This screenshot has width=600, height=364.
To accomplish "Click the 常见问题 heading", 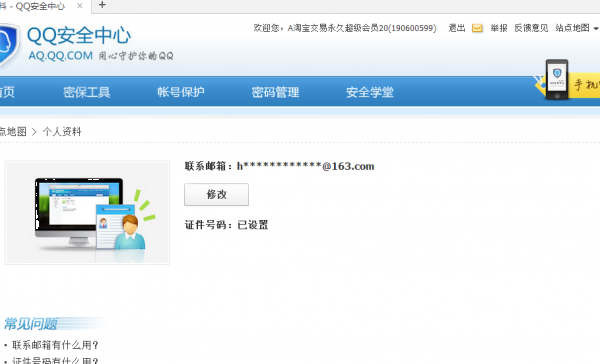I will [31, 324].
